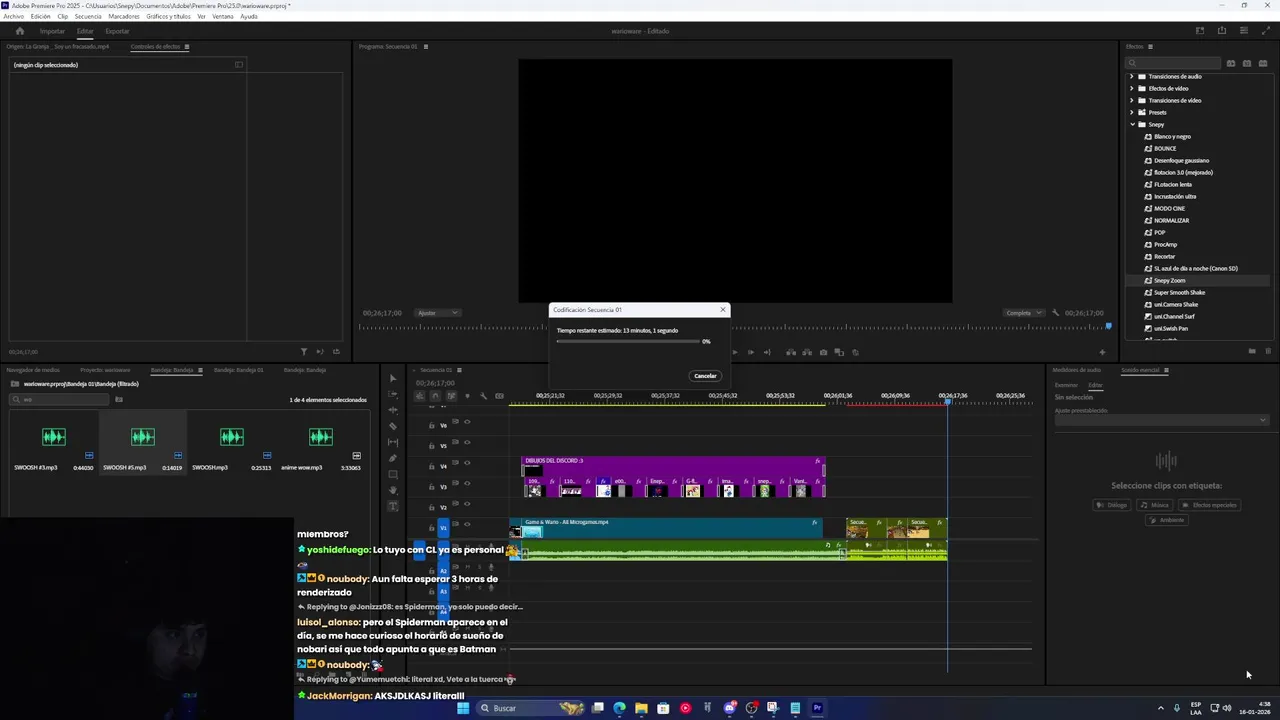Viewport: 1280px width, 720px height.
Task: Open the Navegador de medios tab
Action: click(x=33, y=370)
